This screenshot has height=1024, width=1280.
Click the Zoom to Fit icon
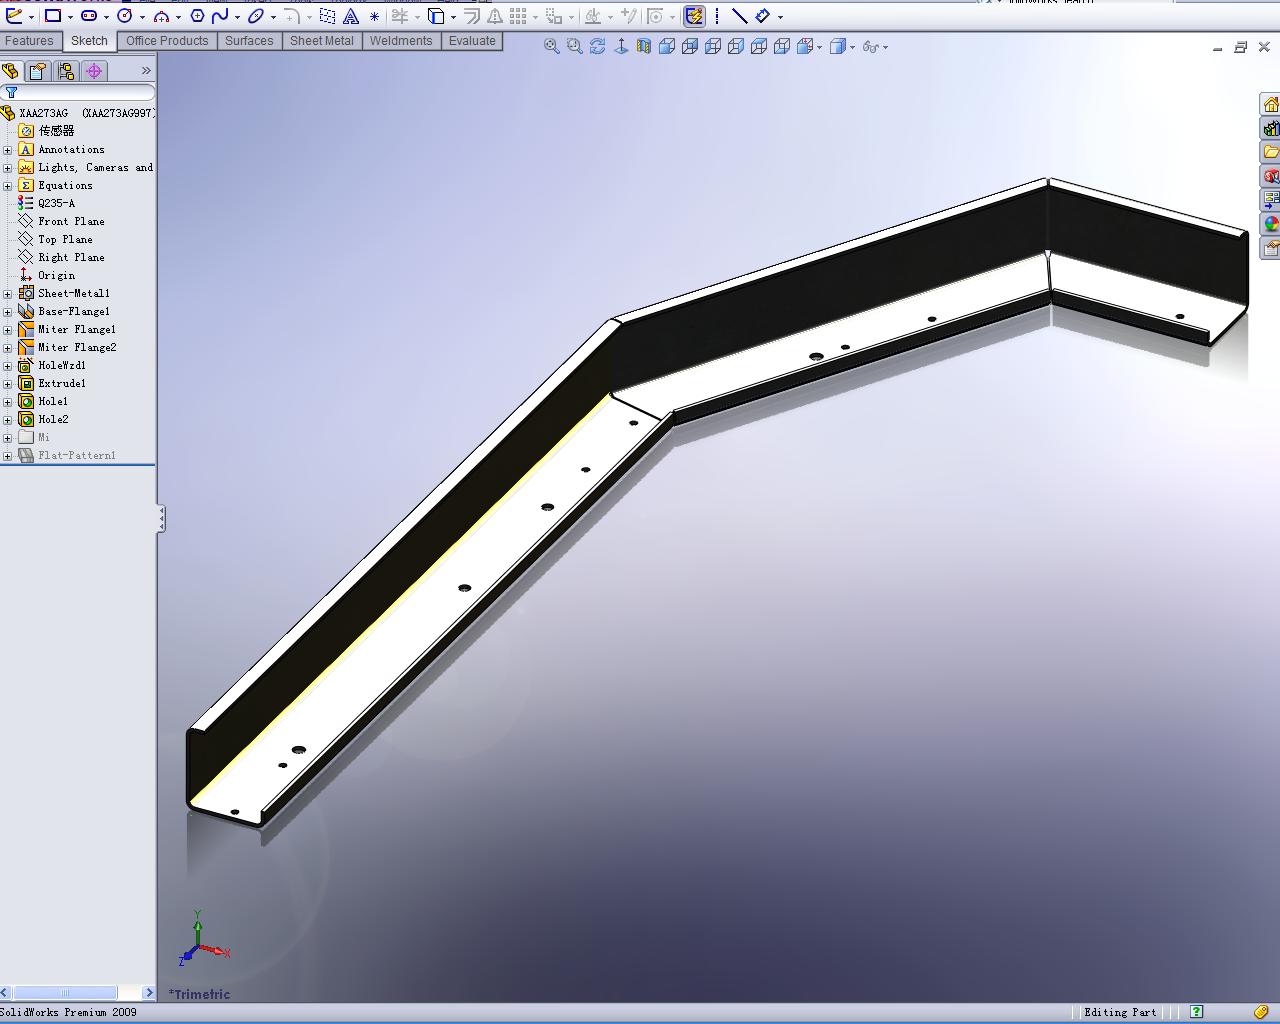point(552,46)
